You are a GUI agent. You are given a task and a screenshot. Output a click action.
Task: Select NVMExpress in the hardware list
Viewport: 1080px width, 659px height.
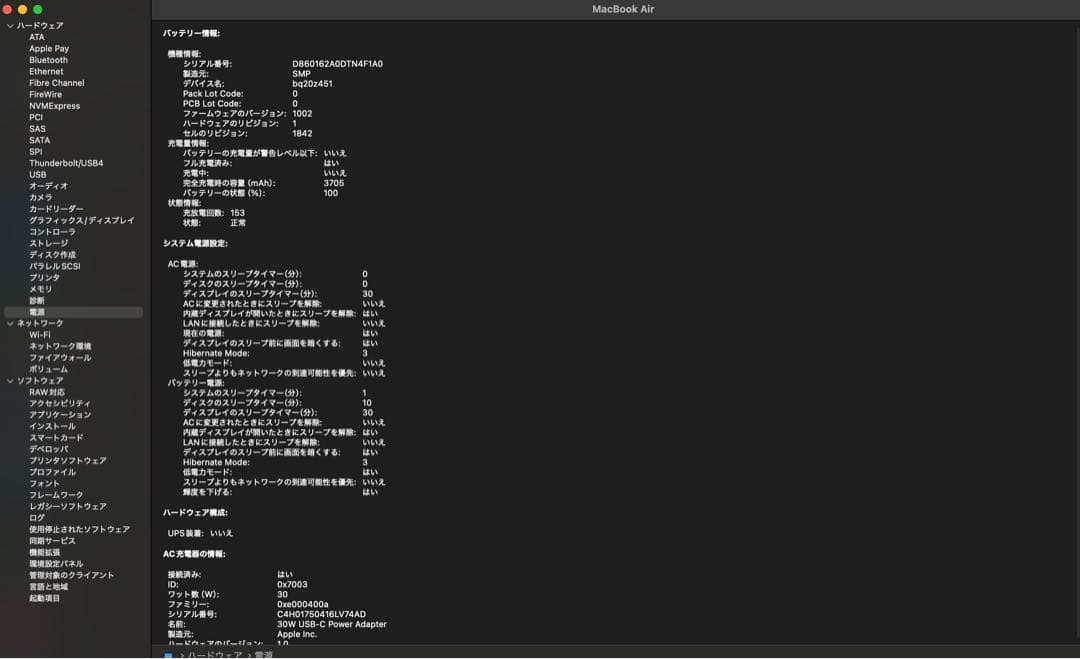tap(54, 106)
